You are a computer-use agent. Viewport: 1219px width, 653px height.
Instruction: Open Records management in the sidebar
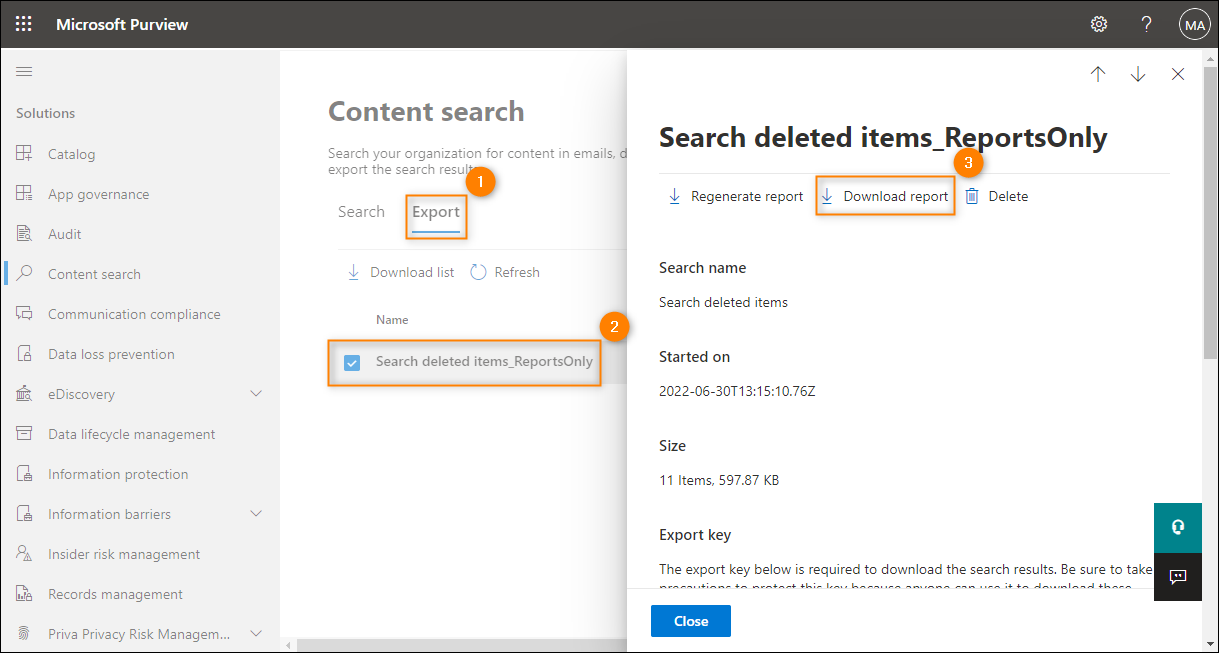pyautogui.click(x=115, y=594)
